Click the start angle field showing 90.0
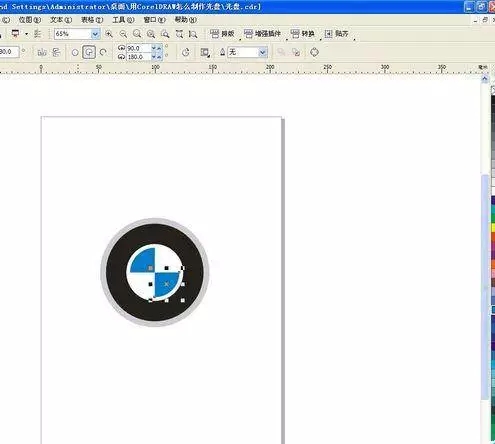This screenshot has height=444, width=495. (139, 48)
